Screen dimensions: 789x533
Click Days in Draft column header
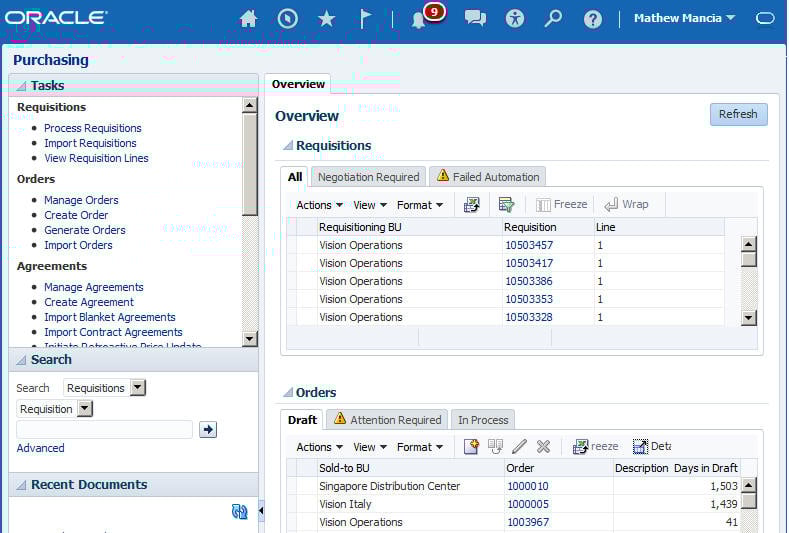click(x=706, y=468)
